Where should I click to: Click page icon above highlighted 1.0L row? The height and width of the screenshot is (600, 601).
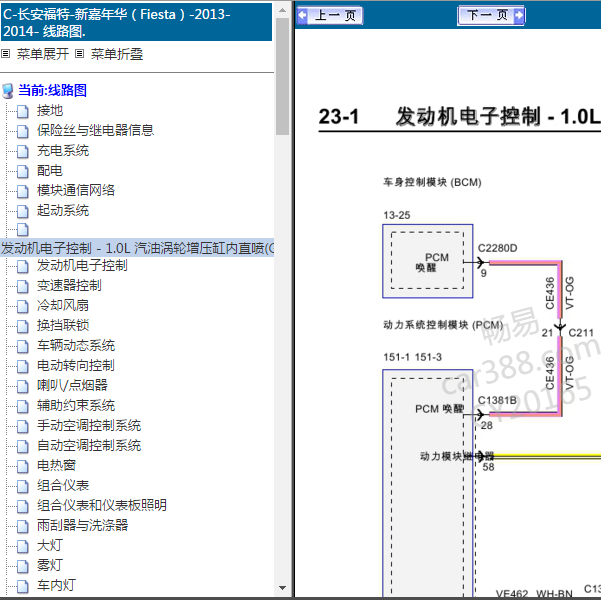coord(23,229)
